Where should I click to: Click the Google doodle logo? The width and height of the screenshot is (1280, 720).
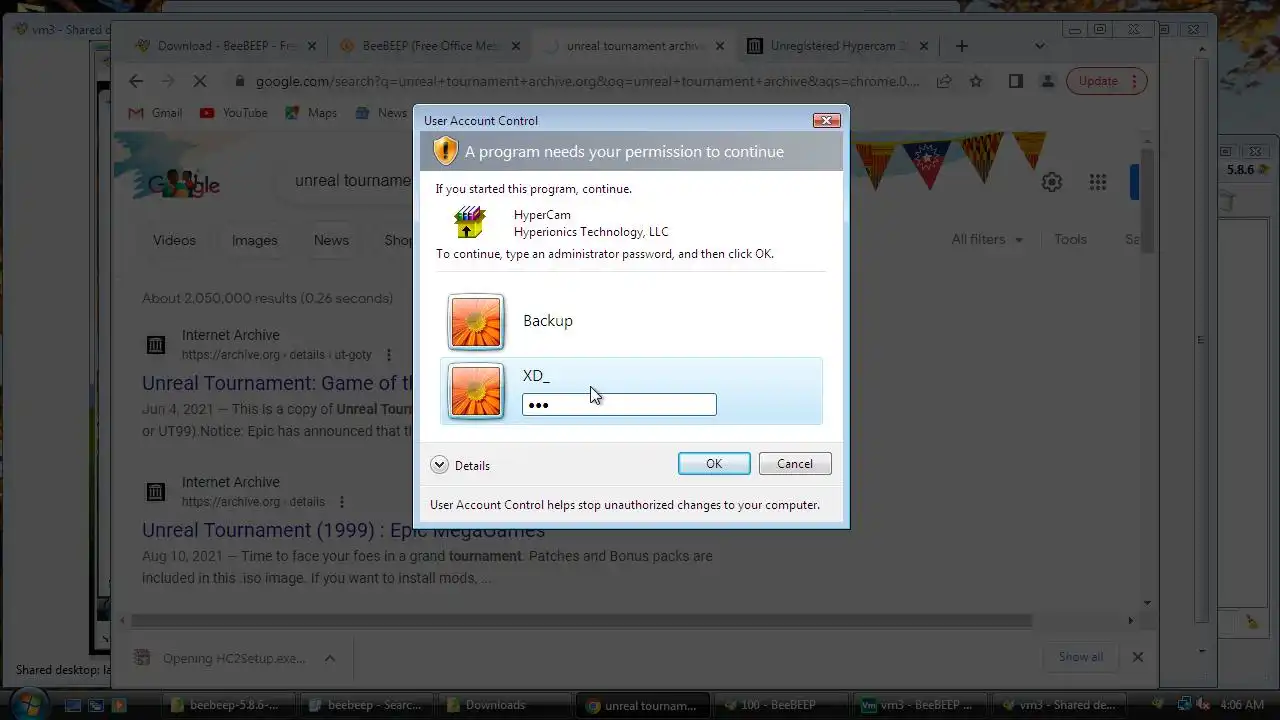(184, 184)
